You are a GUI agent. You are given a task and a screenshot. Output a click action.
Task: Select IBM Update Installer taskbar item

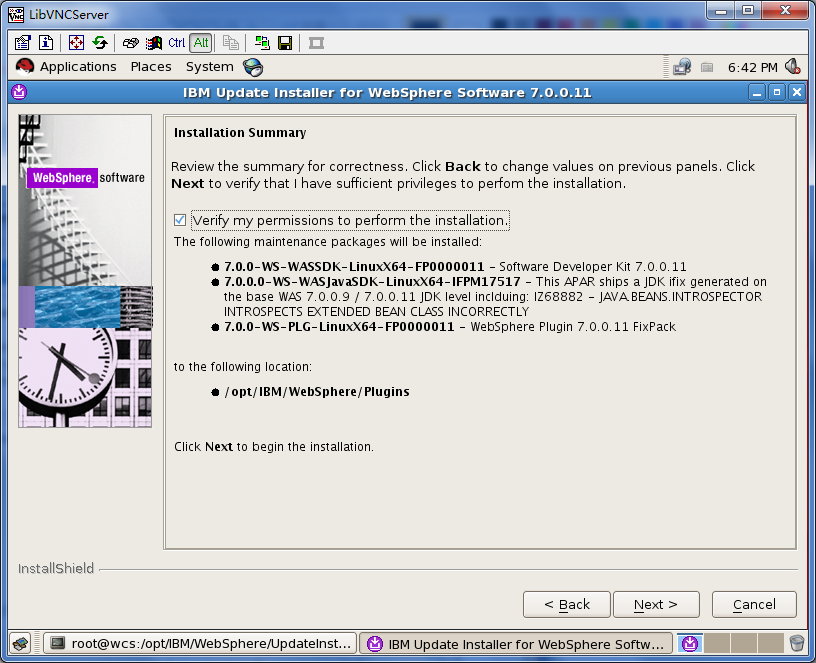(x=516, y=644)
